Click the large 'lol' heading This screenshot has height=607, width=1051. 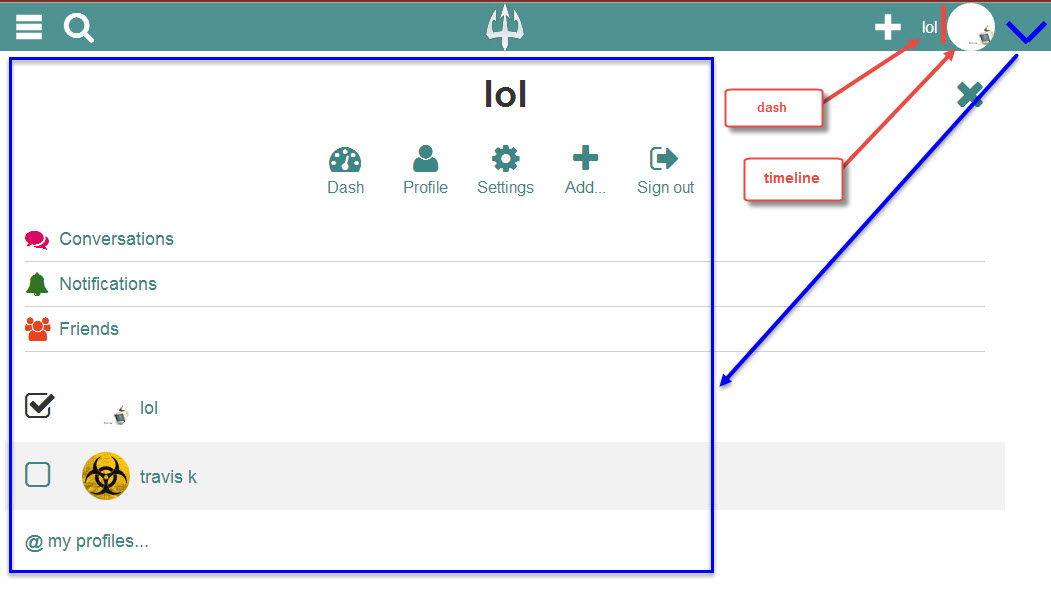pos(505,94)
